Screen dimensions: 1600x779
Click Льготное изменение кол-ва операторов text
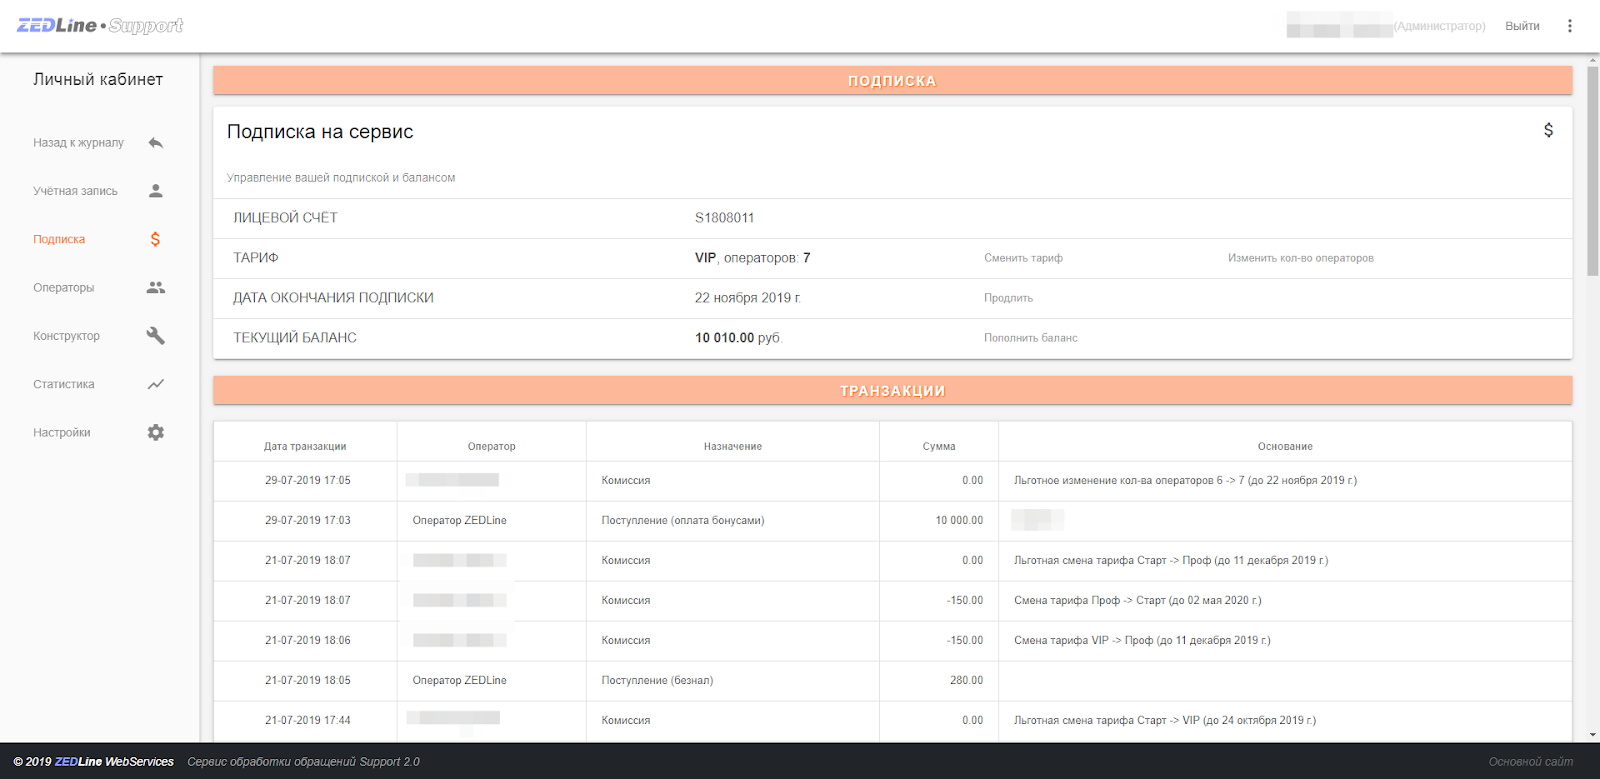1185,480
